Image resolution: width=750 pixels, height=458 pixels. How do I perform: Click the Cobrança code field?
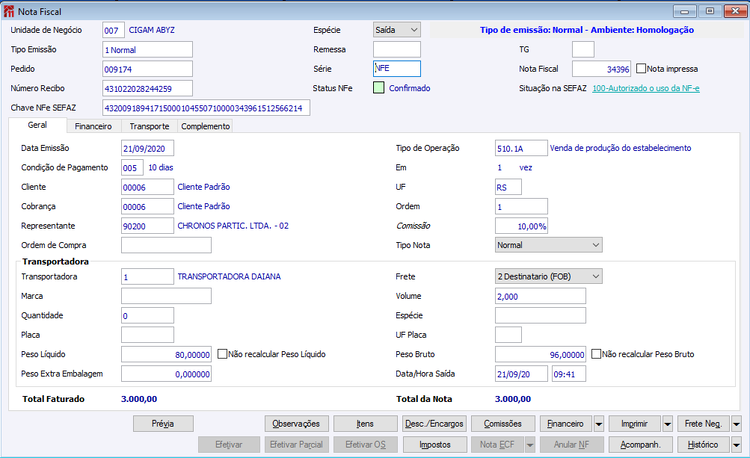click(147, 207)
